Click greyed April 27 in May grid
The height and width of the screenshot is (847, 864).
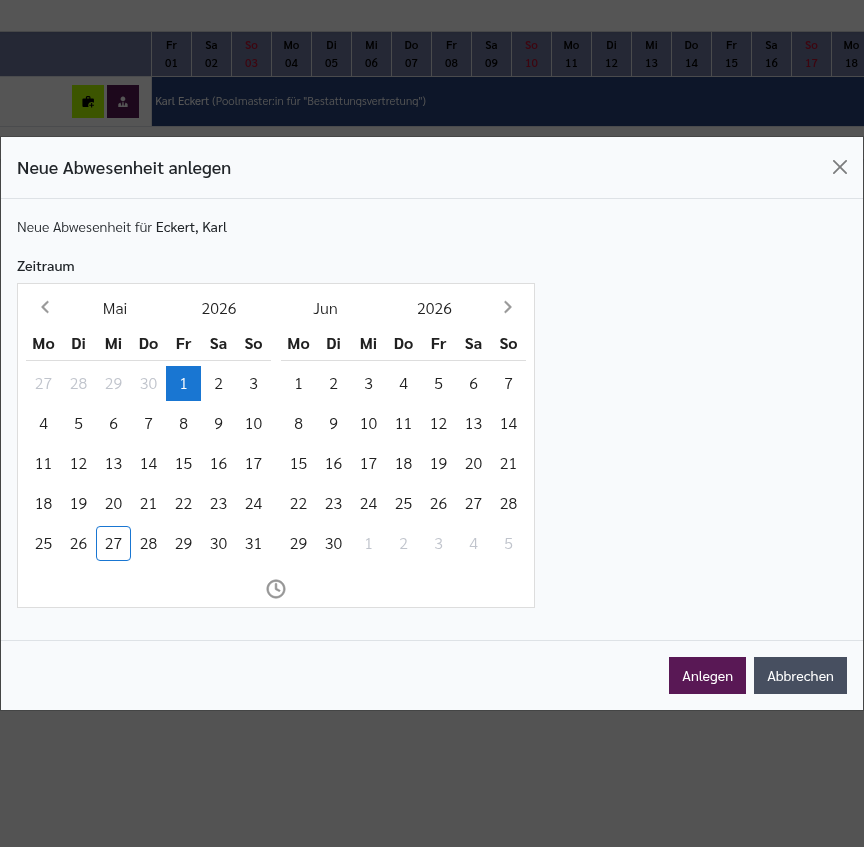point(44,384)
